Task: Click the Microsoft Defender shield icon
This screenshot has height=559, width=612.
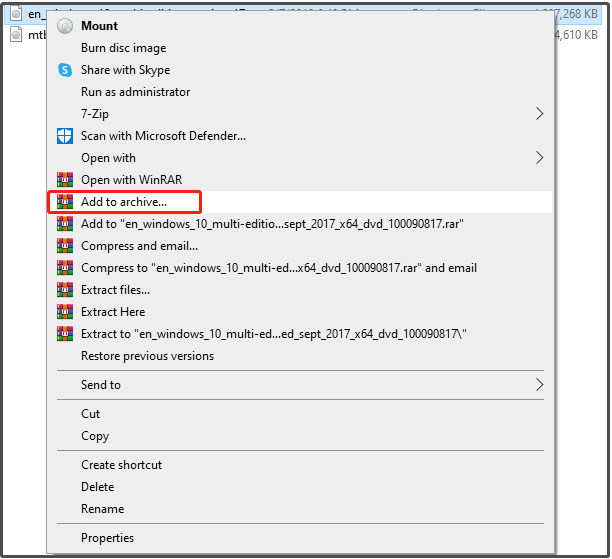Action: [65, 136]
